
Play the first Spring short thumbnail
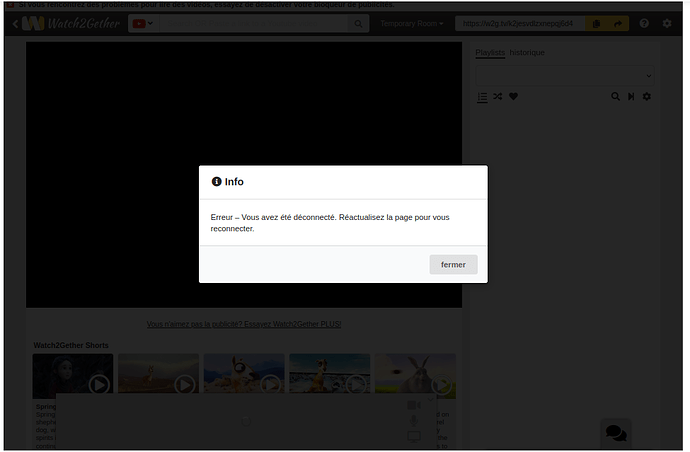pyautogui.click(x=73, y=376)
